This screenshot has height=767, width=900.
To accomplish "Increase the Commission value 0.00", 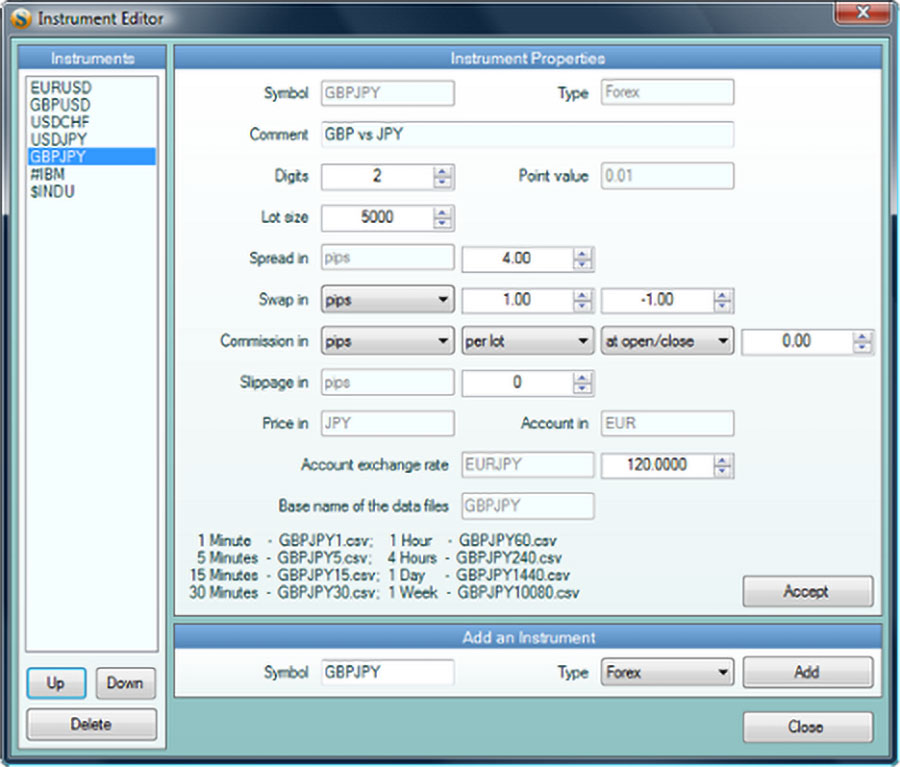I will pos(862,336).
